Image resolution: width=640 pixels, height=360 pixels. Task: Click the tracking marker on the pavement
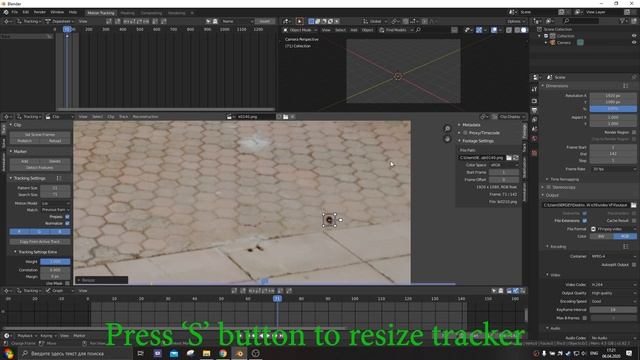(x=329, y=220)
